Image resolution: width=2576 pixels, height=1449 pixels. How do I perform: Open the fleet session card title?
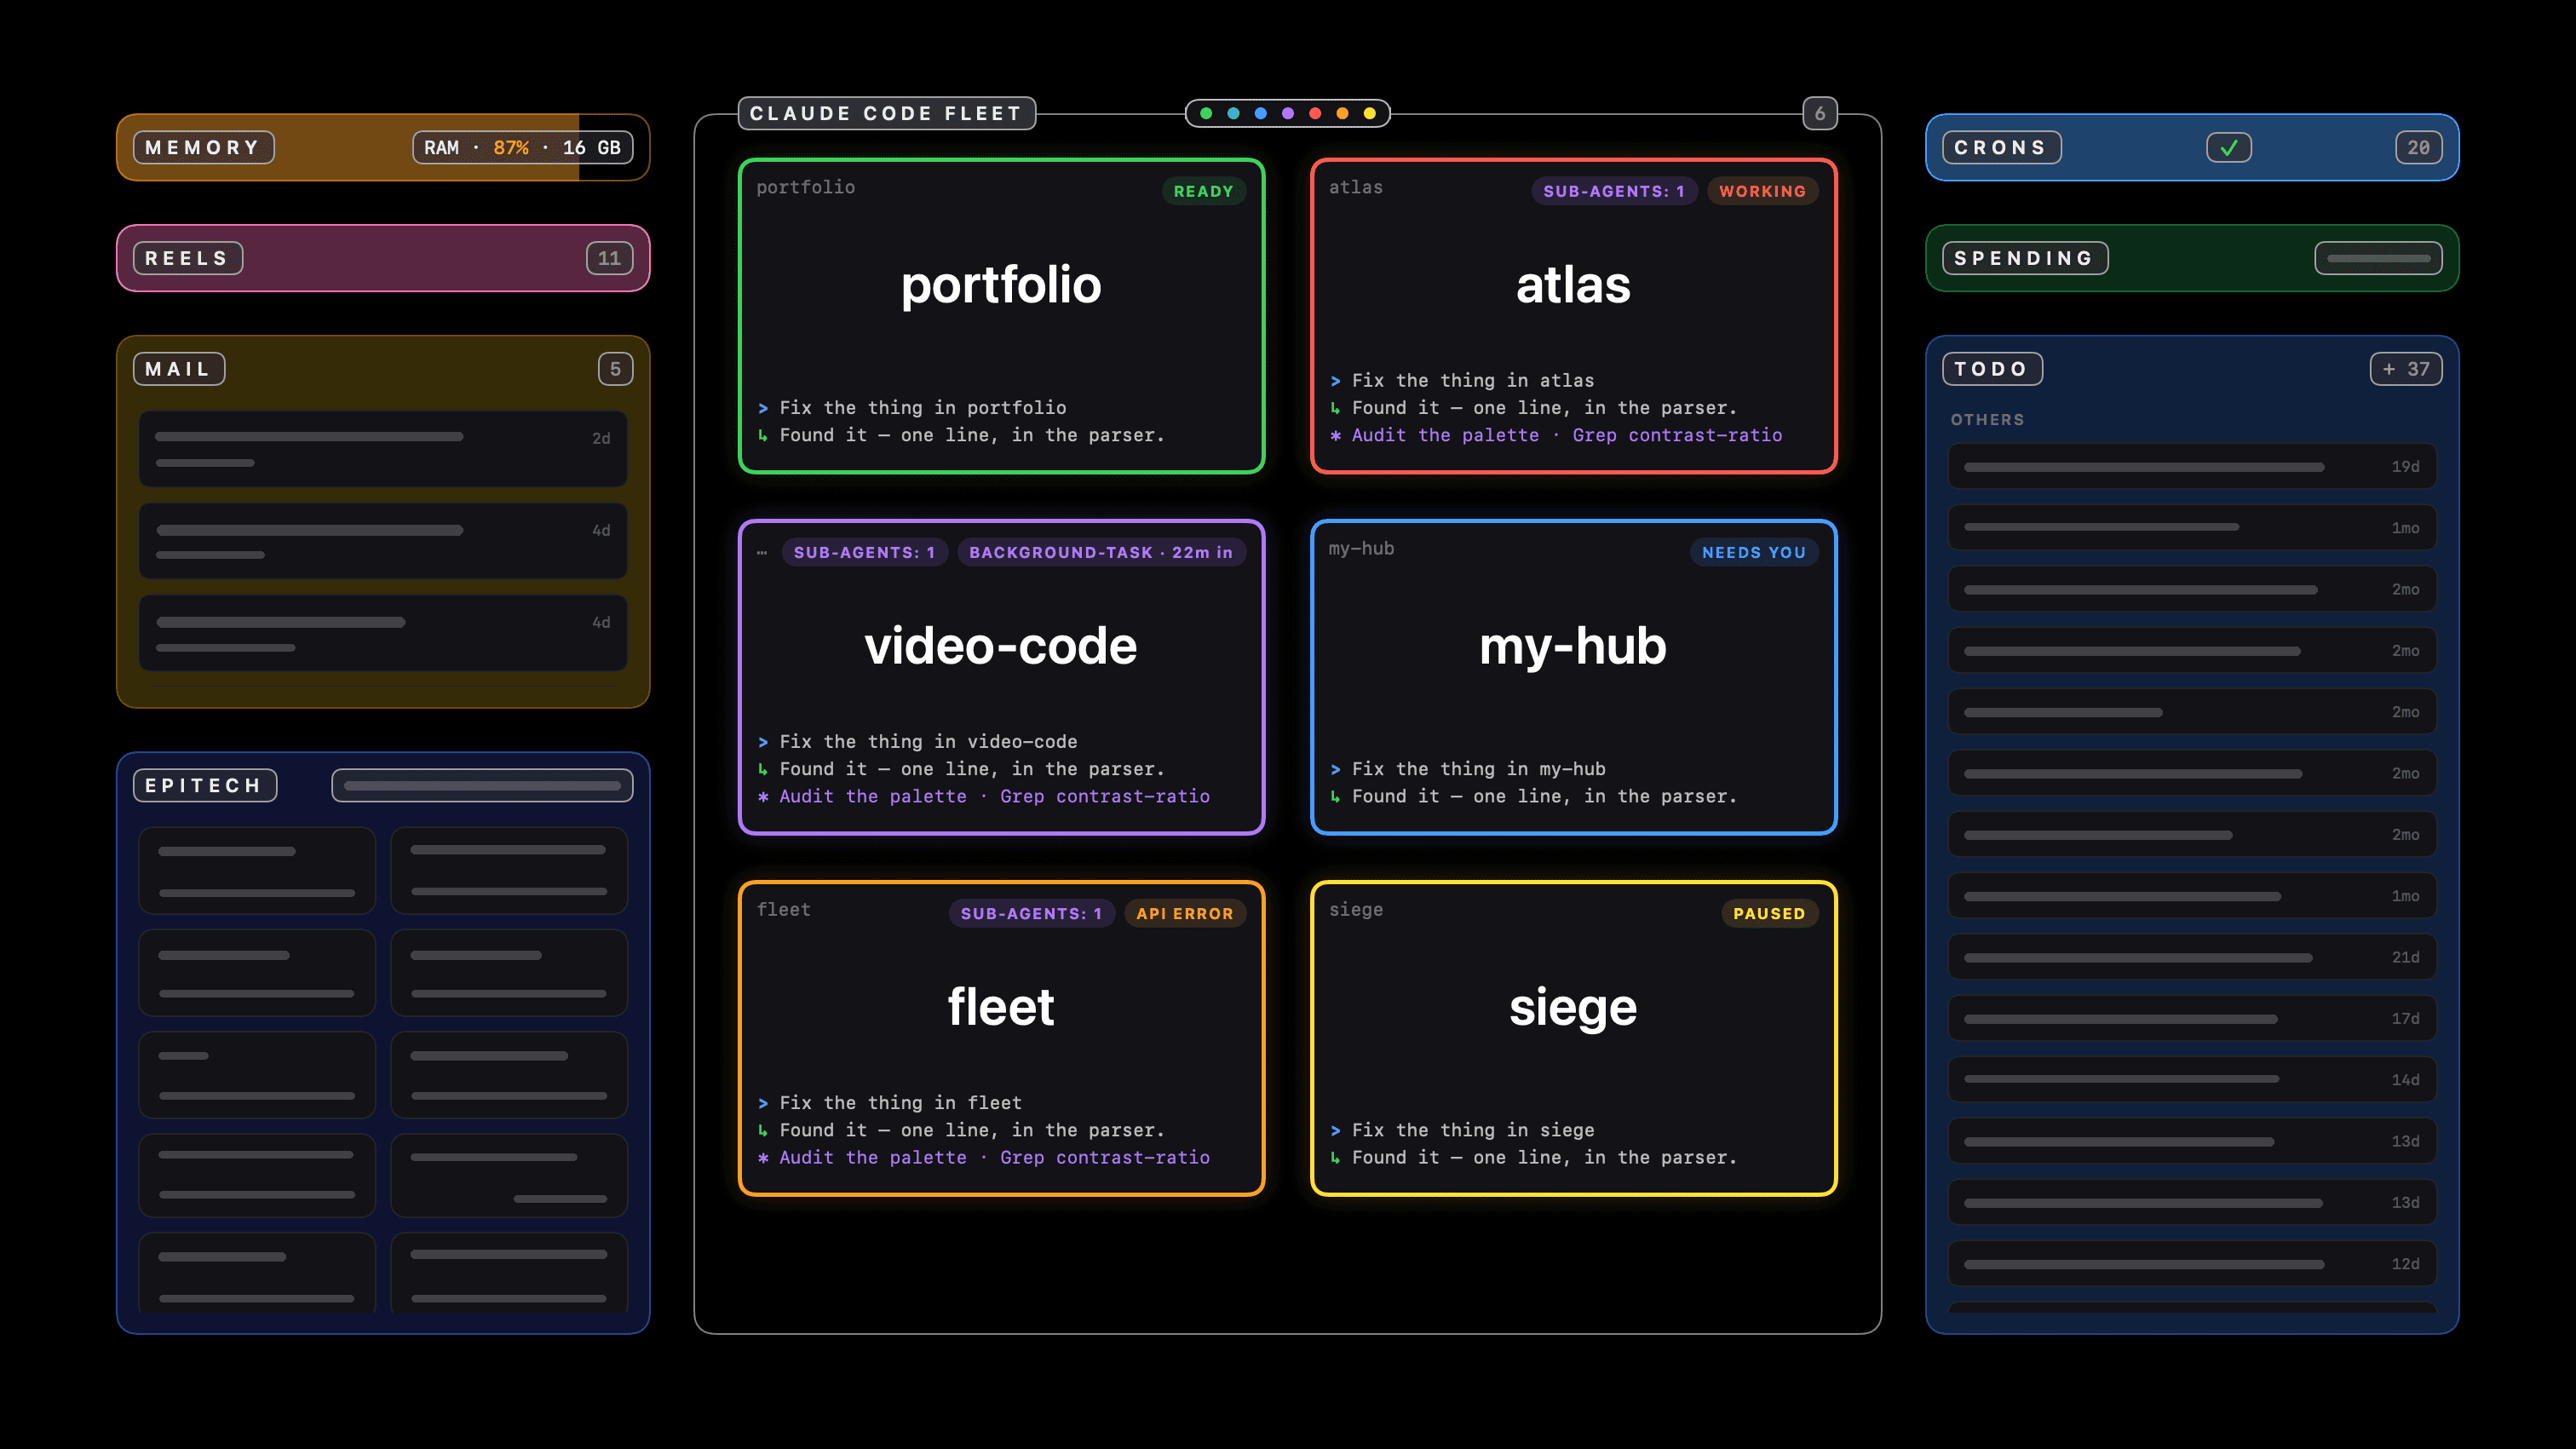[x=1001, y=1007]
